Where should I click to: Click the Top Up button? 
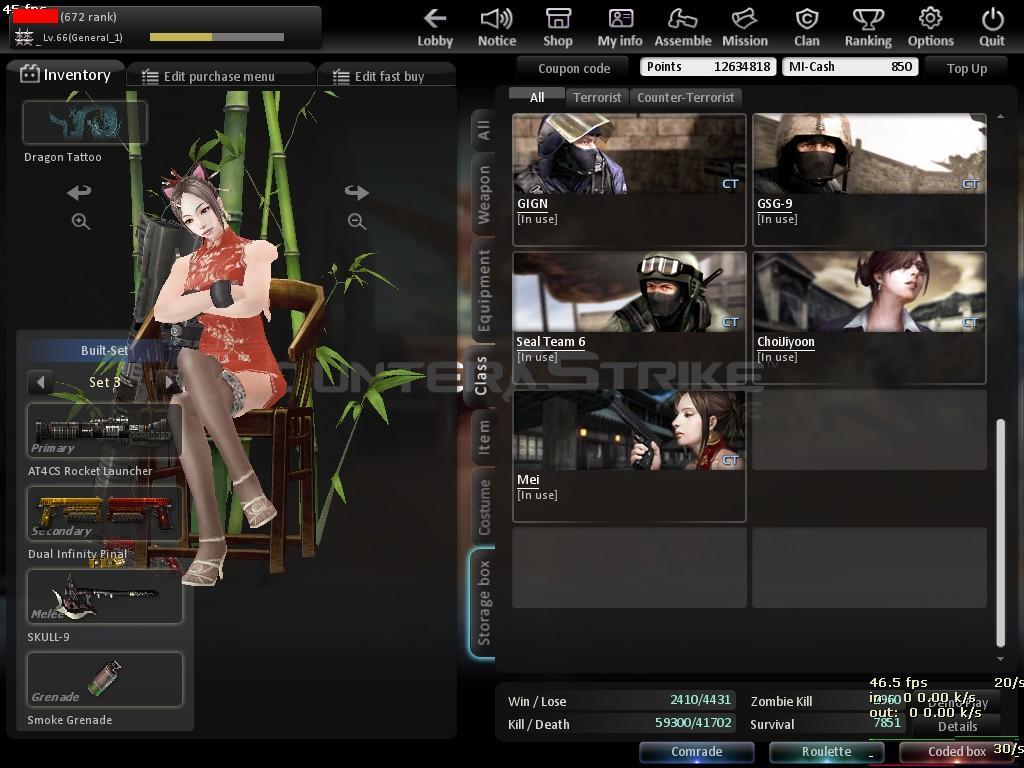tap(967, 68)
